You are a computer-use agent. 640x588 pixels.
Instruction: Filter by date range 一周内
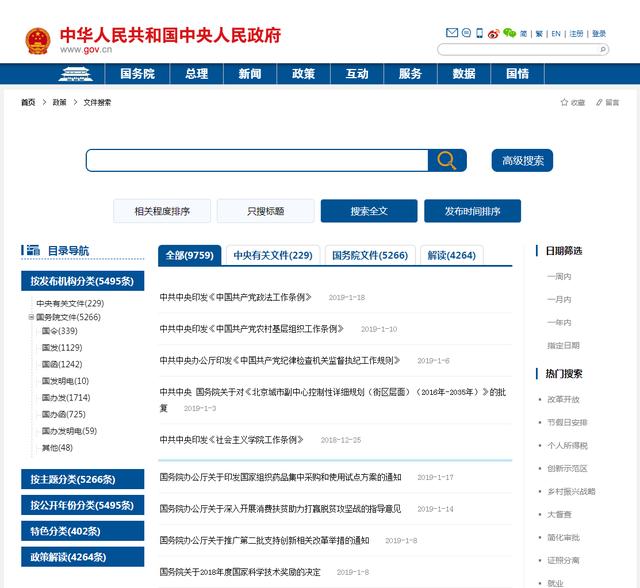558,276
